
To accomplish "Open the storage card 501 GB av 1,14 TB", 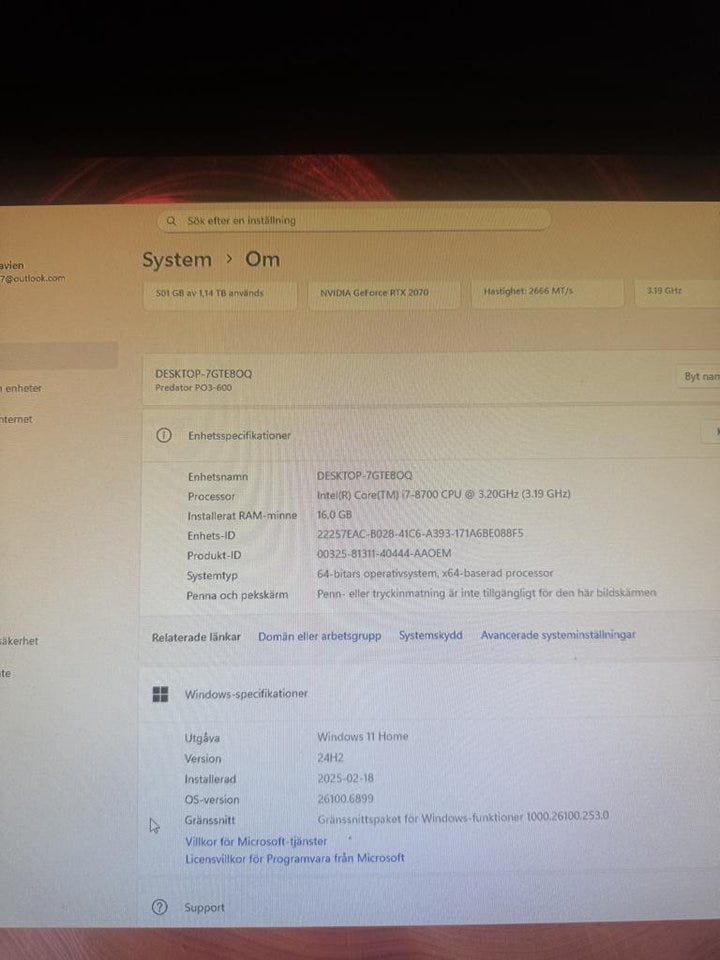I will [220, 293].
